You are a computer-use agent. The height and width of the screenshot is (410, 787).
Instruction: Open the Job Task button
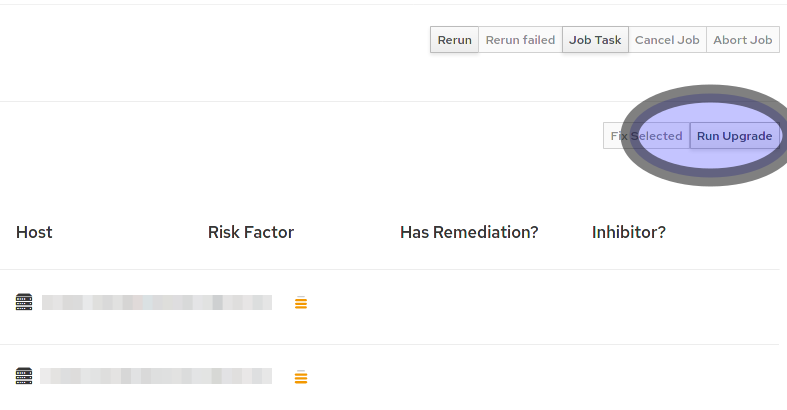595,40
